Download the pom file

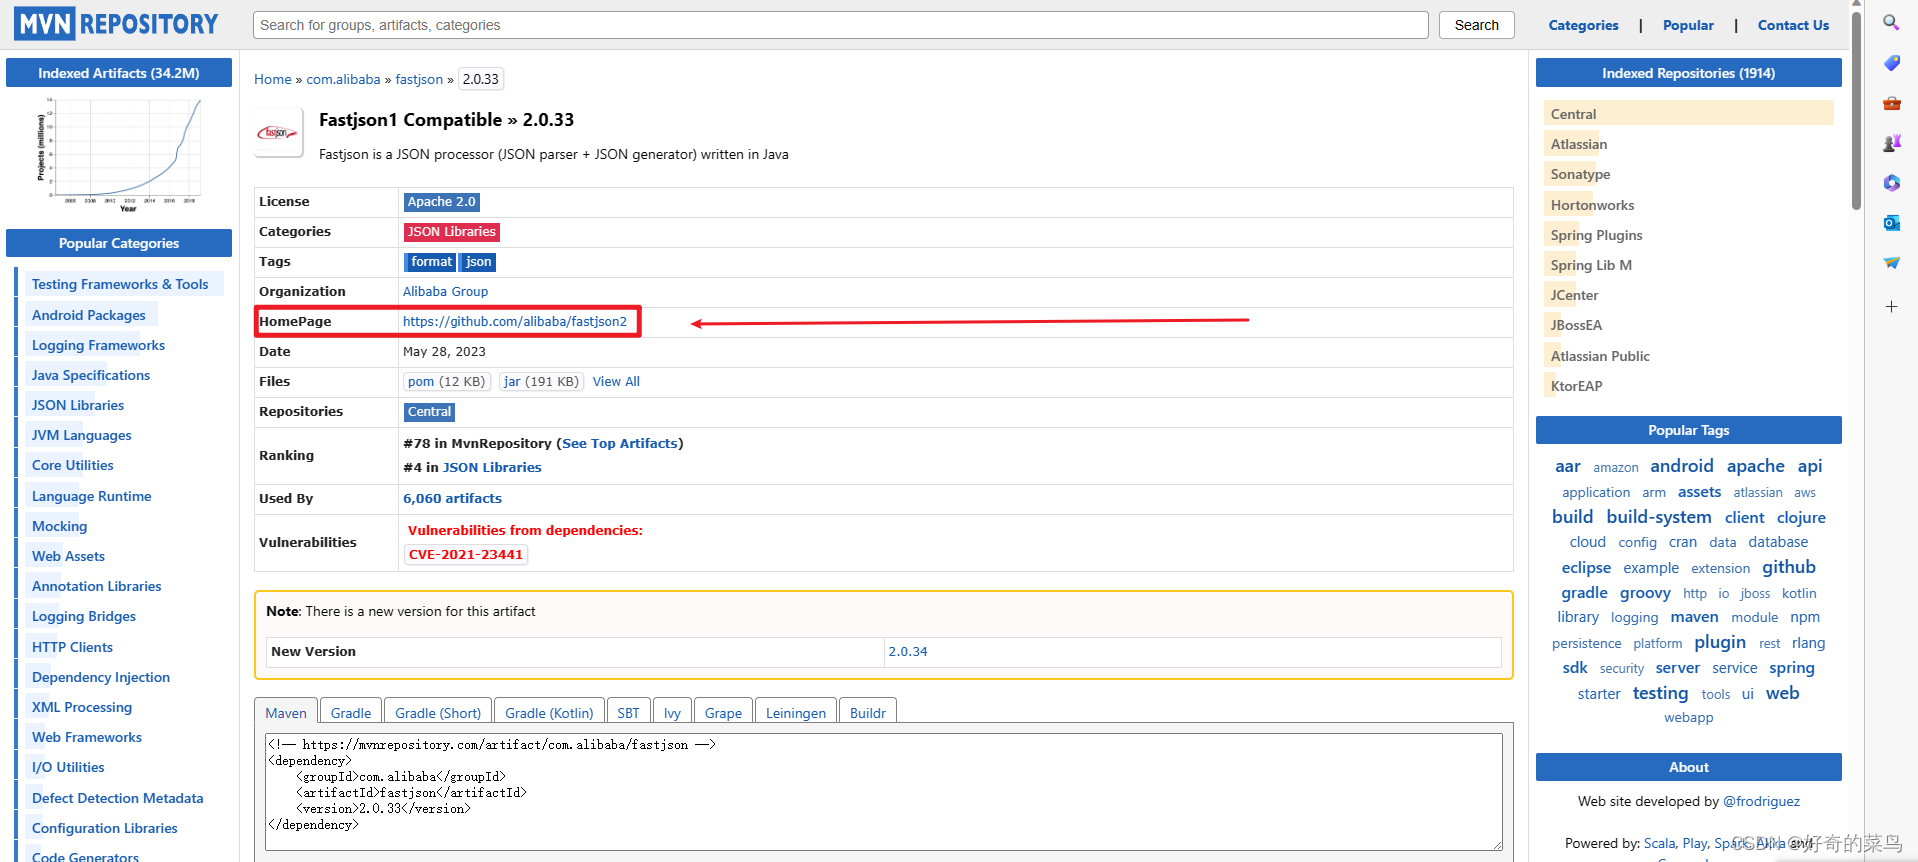446,382
